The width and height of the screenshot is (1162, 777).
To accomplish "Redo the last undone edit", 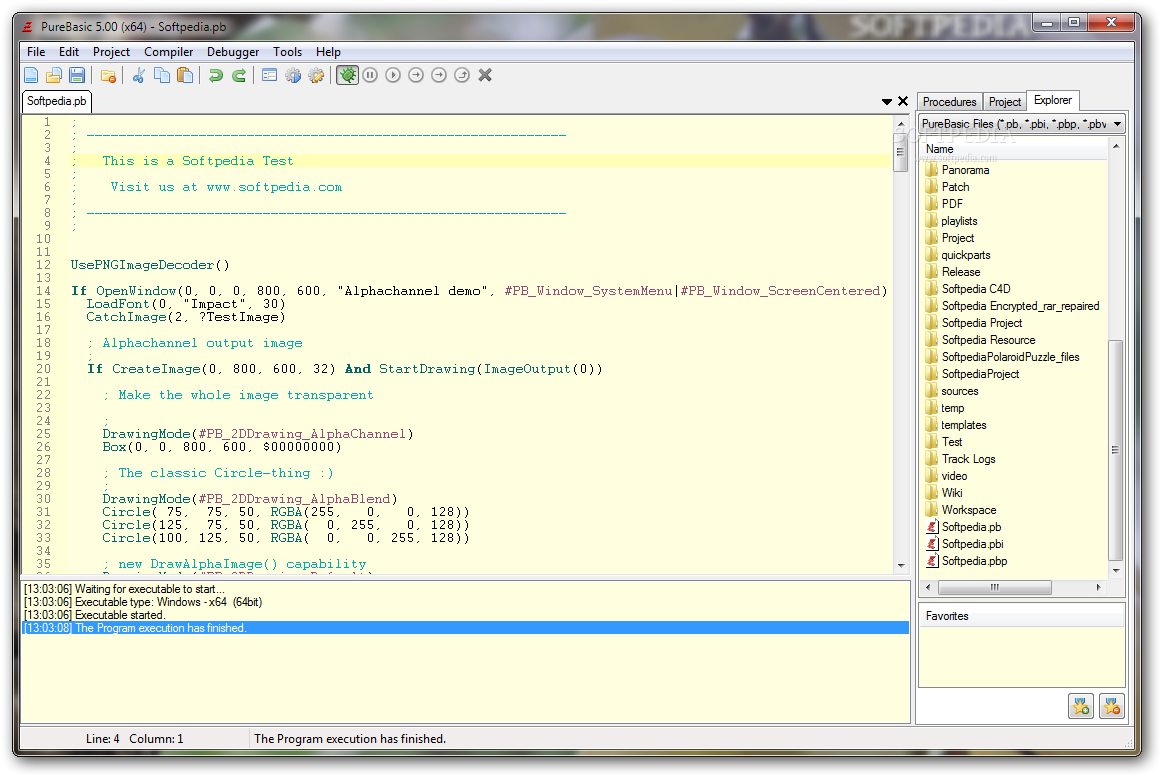I will coord(239,75).
